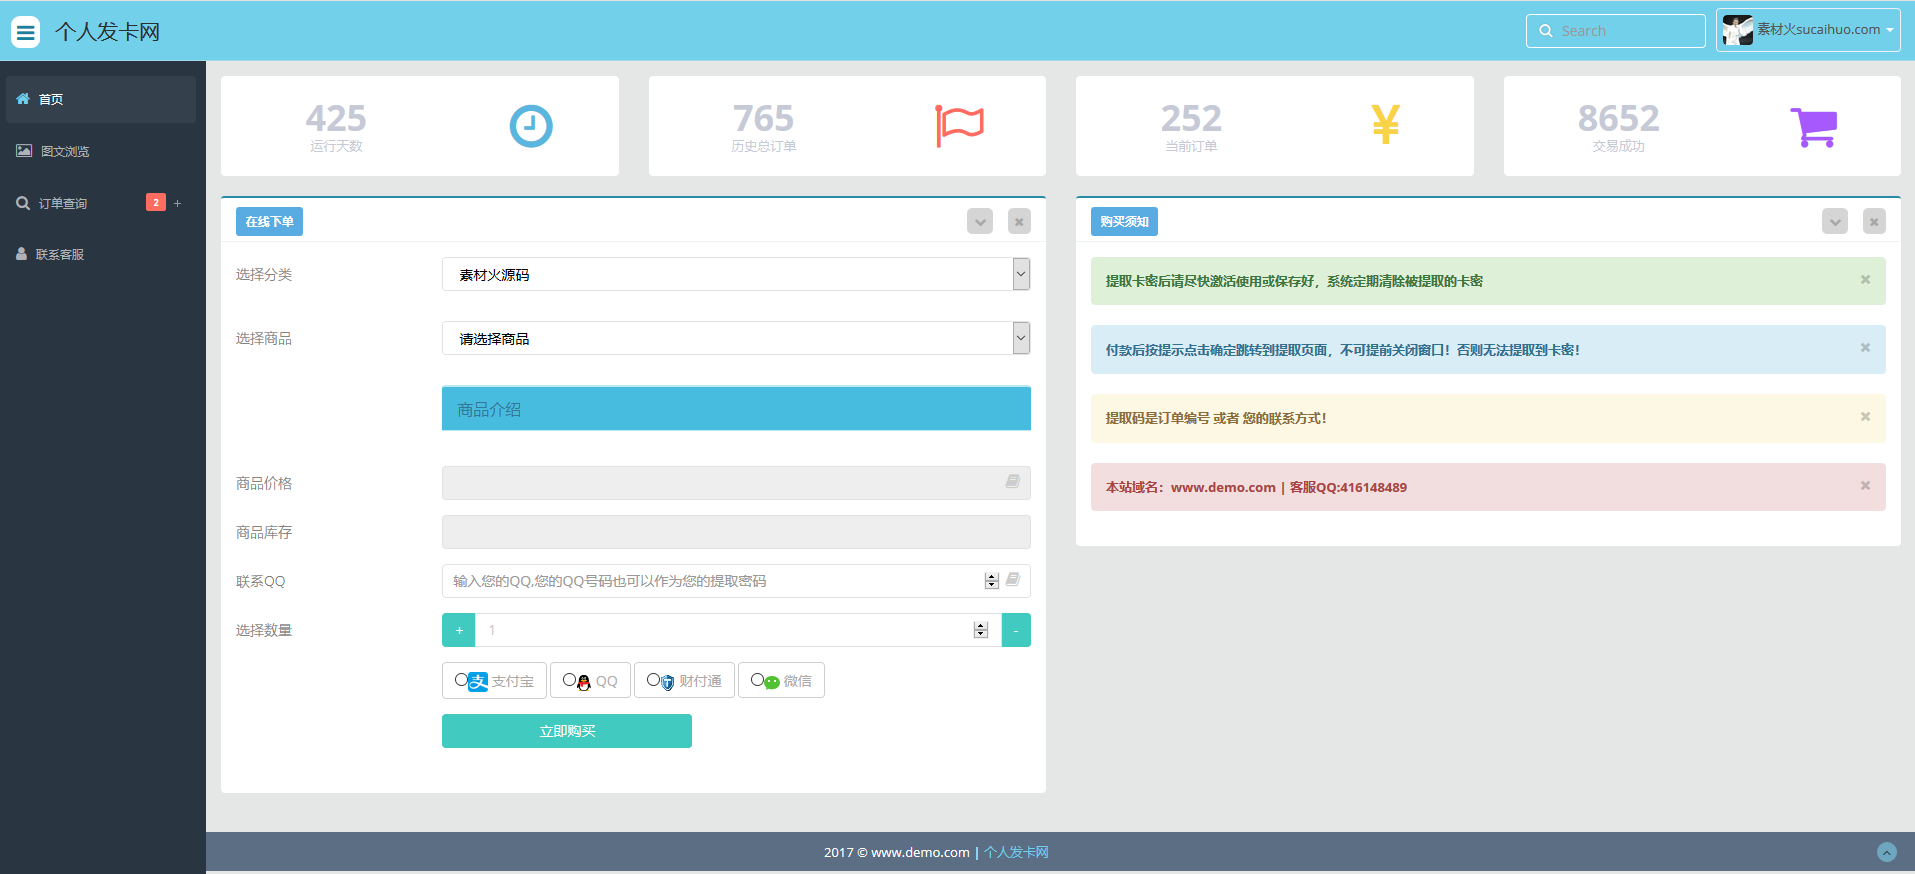This screenshot has height=874, width=1915.
Task: Click the shopping cart icon on 交易成功 card
Action: point(1814,127)
